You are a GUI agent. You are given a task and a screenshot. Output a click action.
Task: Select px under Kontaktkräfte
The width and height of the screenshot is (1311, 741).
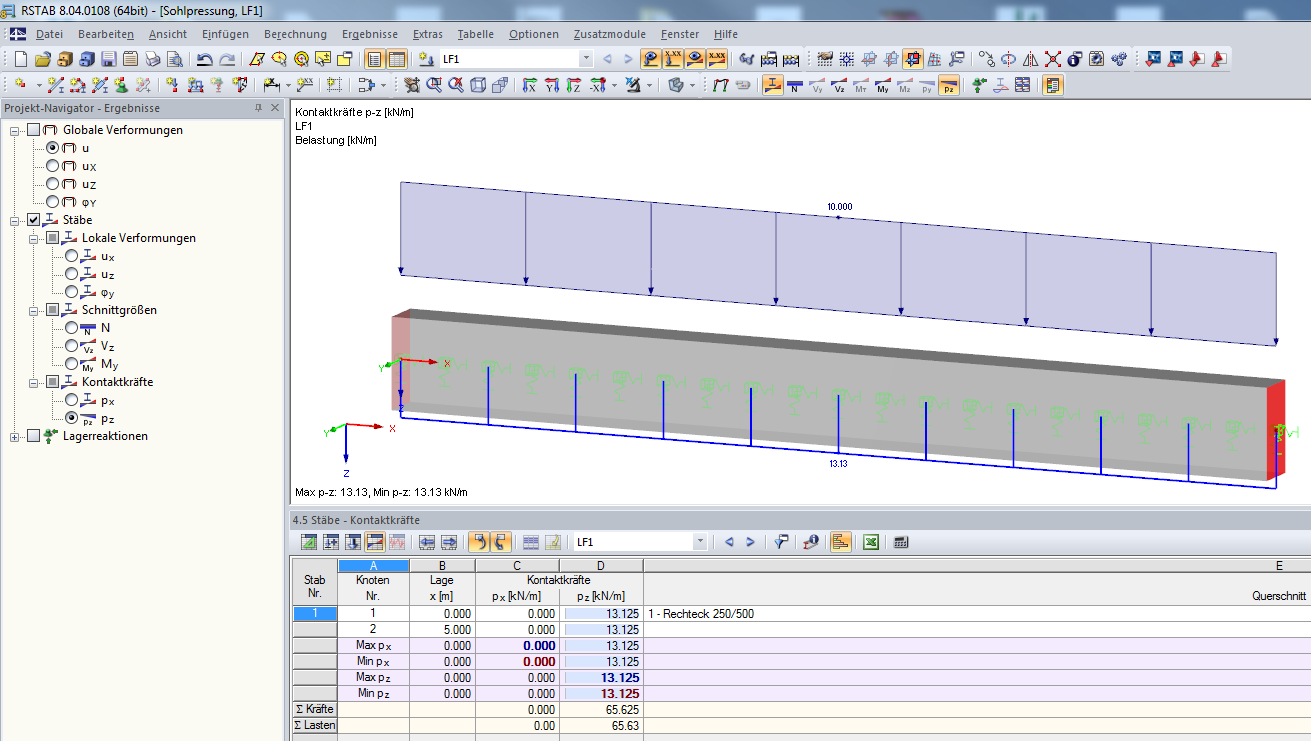coord(71,400)
